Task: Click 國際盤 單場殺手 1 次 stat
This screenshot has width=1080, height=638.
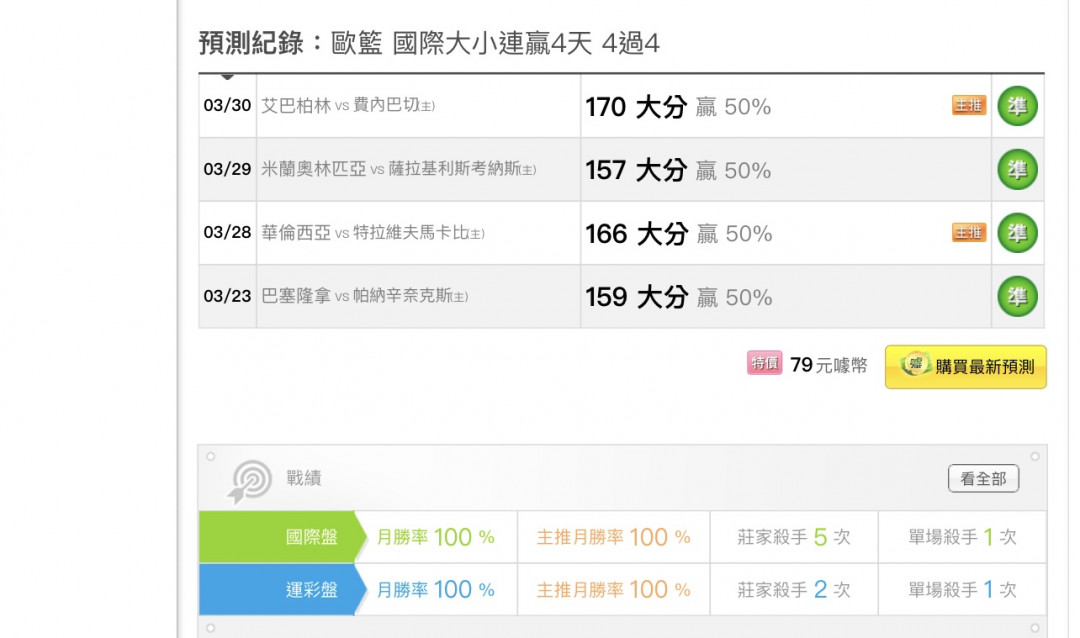Action: coord(962,537)
